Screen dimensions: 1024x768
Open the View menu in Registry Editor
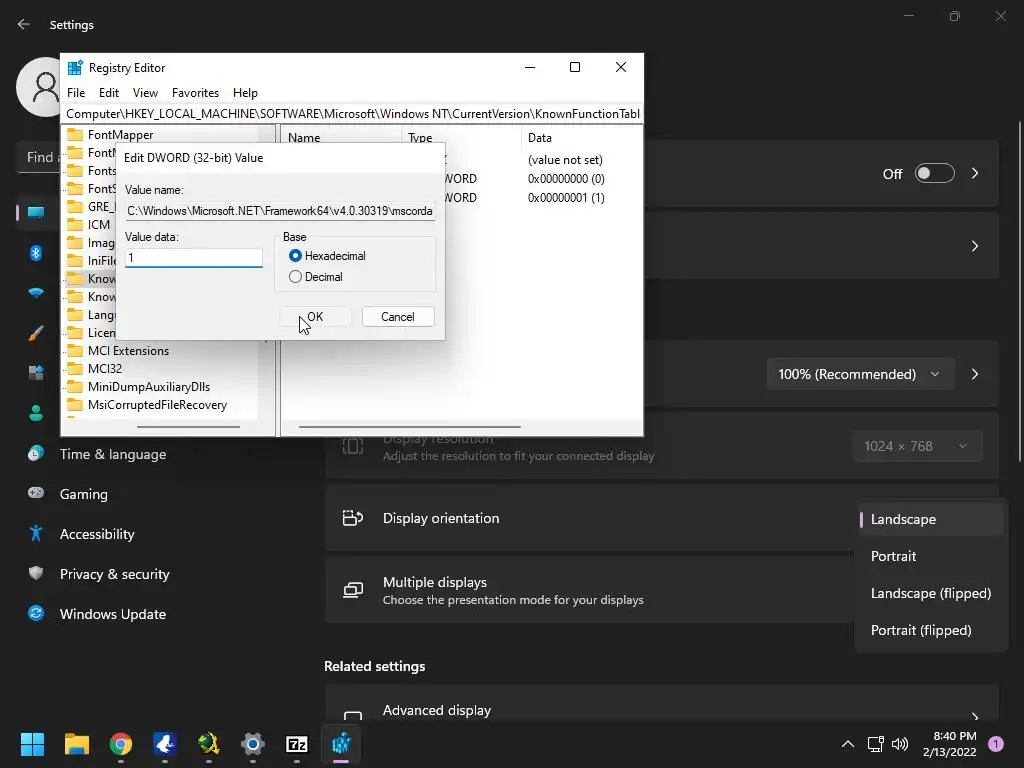(145, 93)
